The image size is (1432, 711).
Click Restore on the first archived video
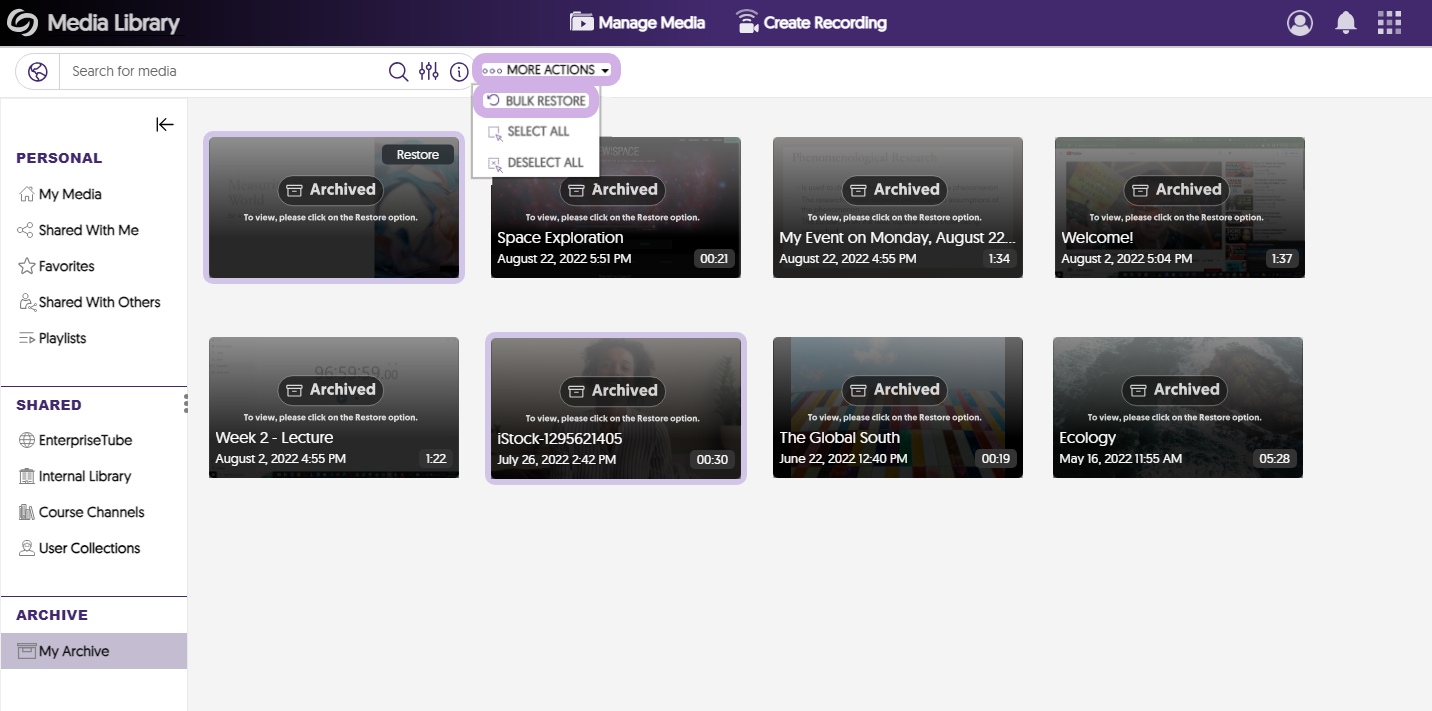click(417, 155)
